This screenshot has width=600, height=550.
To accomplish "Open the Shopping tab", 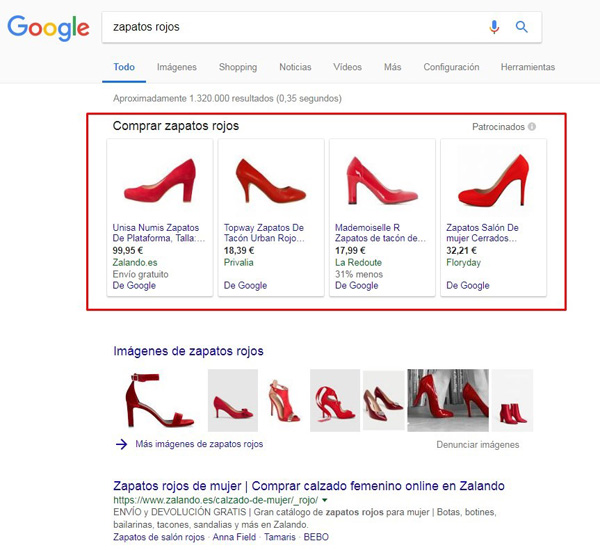I will point(238,67).
